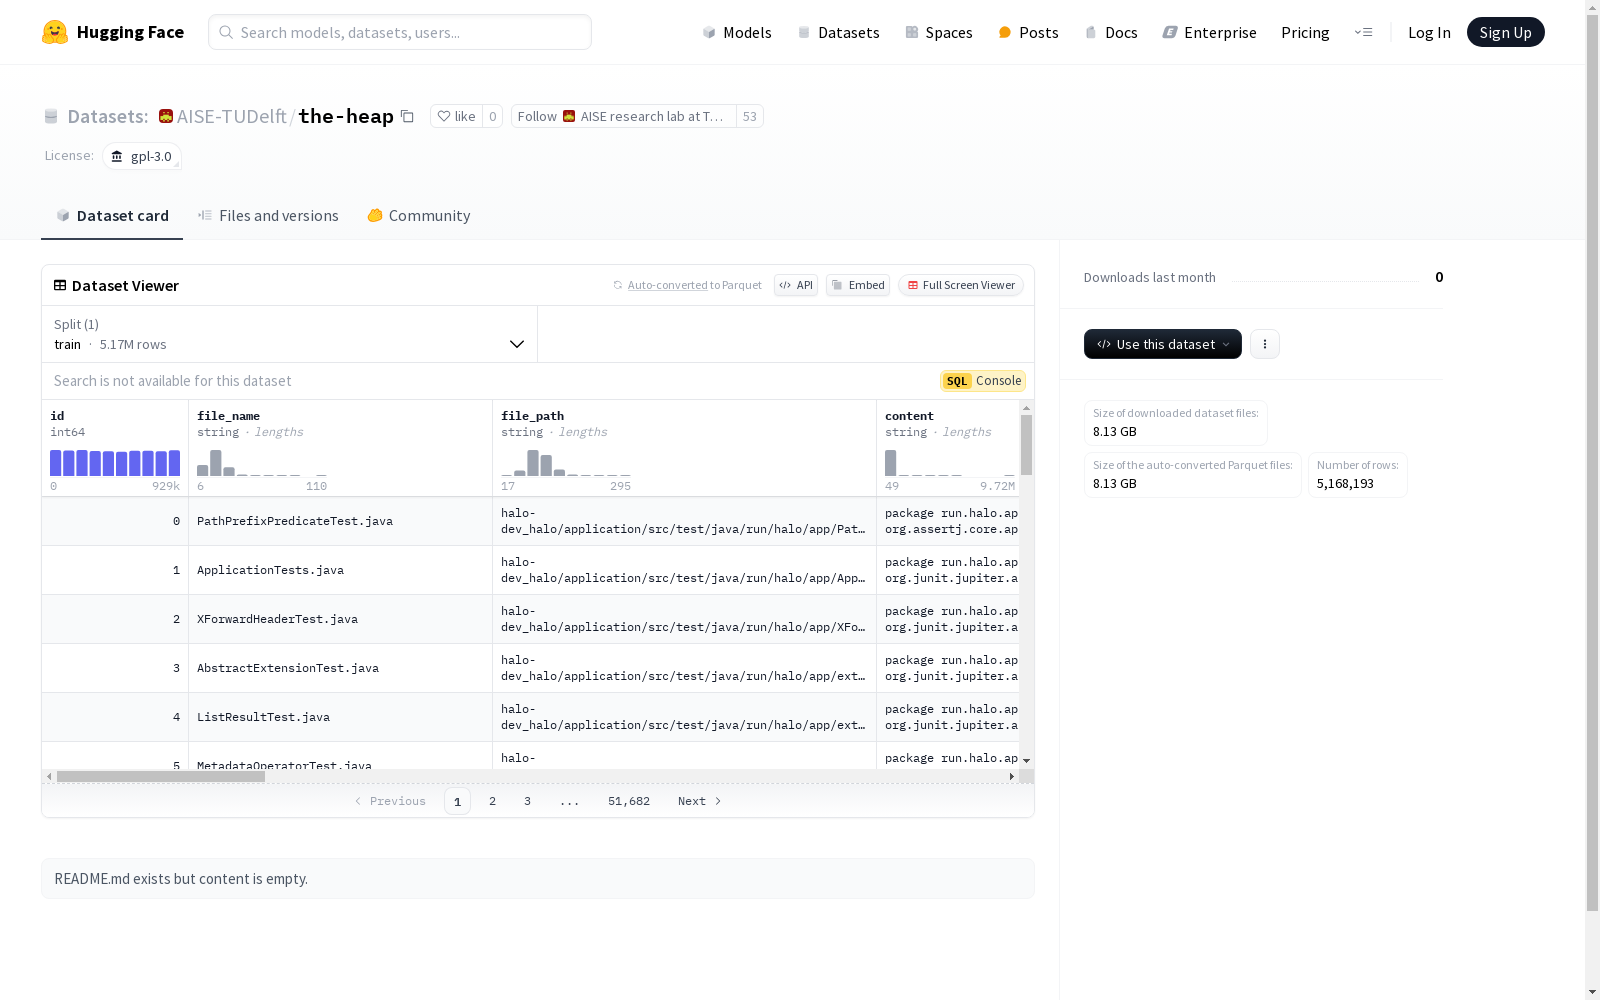Image resolution: width=1600 pixels, height=1000 pixels.
Task: Click the heart like button
Action: [456, 116]
